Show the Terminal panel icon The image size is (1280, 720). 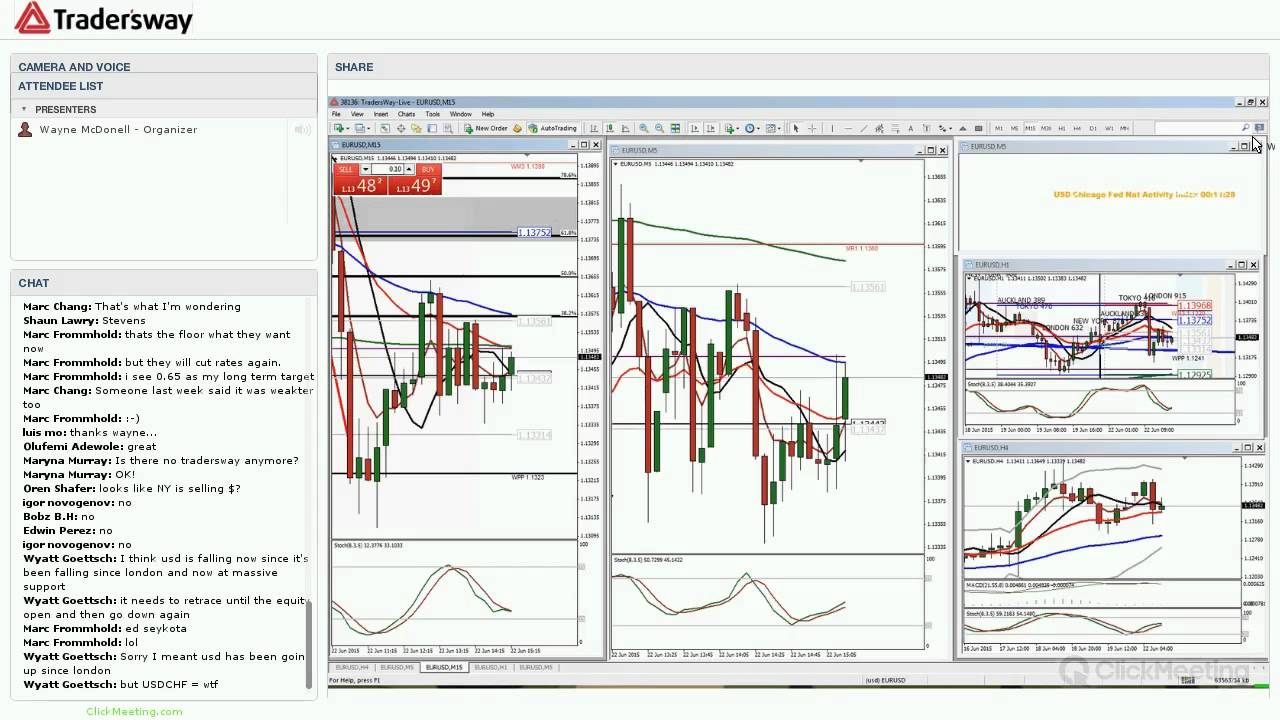(433, 128)
